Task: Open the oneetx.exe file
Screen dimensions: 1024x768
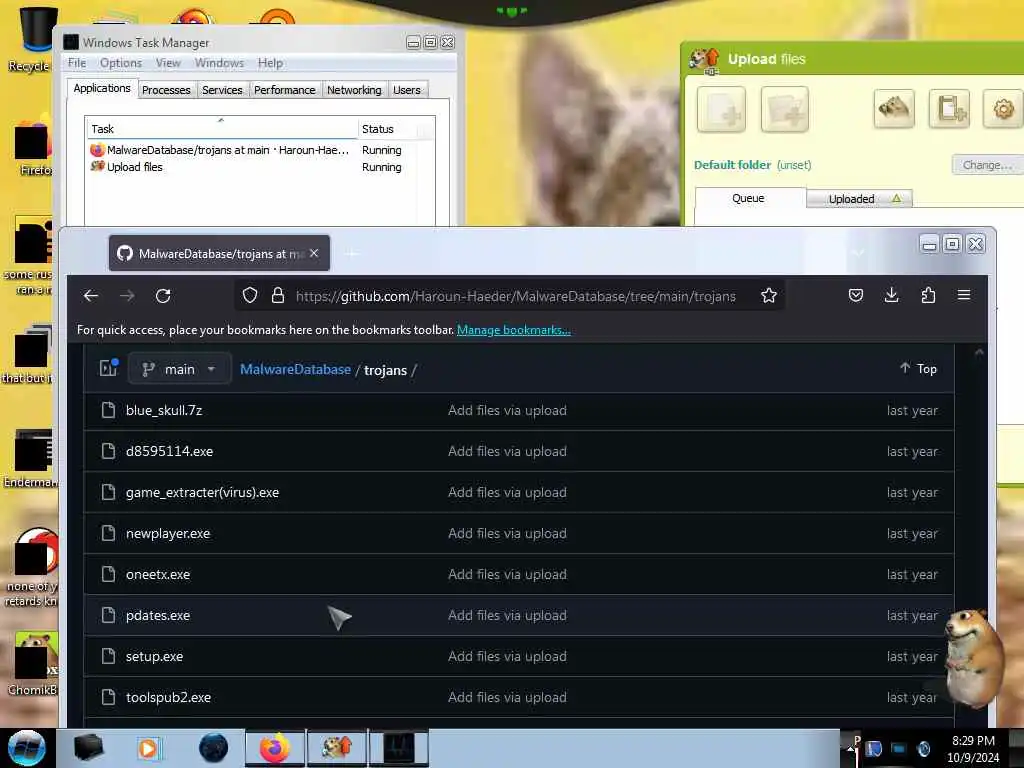Action: tap(158, 575)
